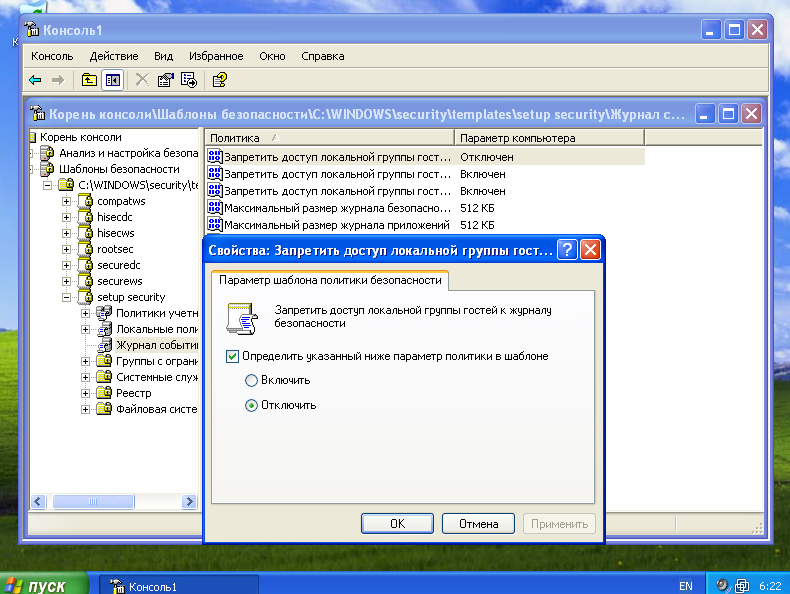Viewport: 790px width, 594px height.
Task: Click the hisecdc template icon
Action: coord(86,217)
